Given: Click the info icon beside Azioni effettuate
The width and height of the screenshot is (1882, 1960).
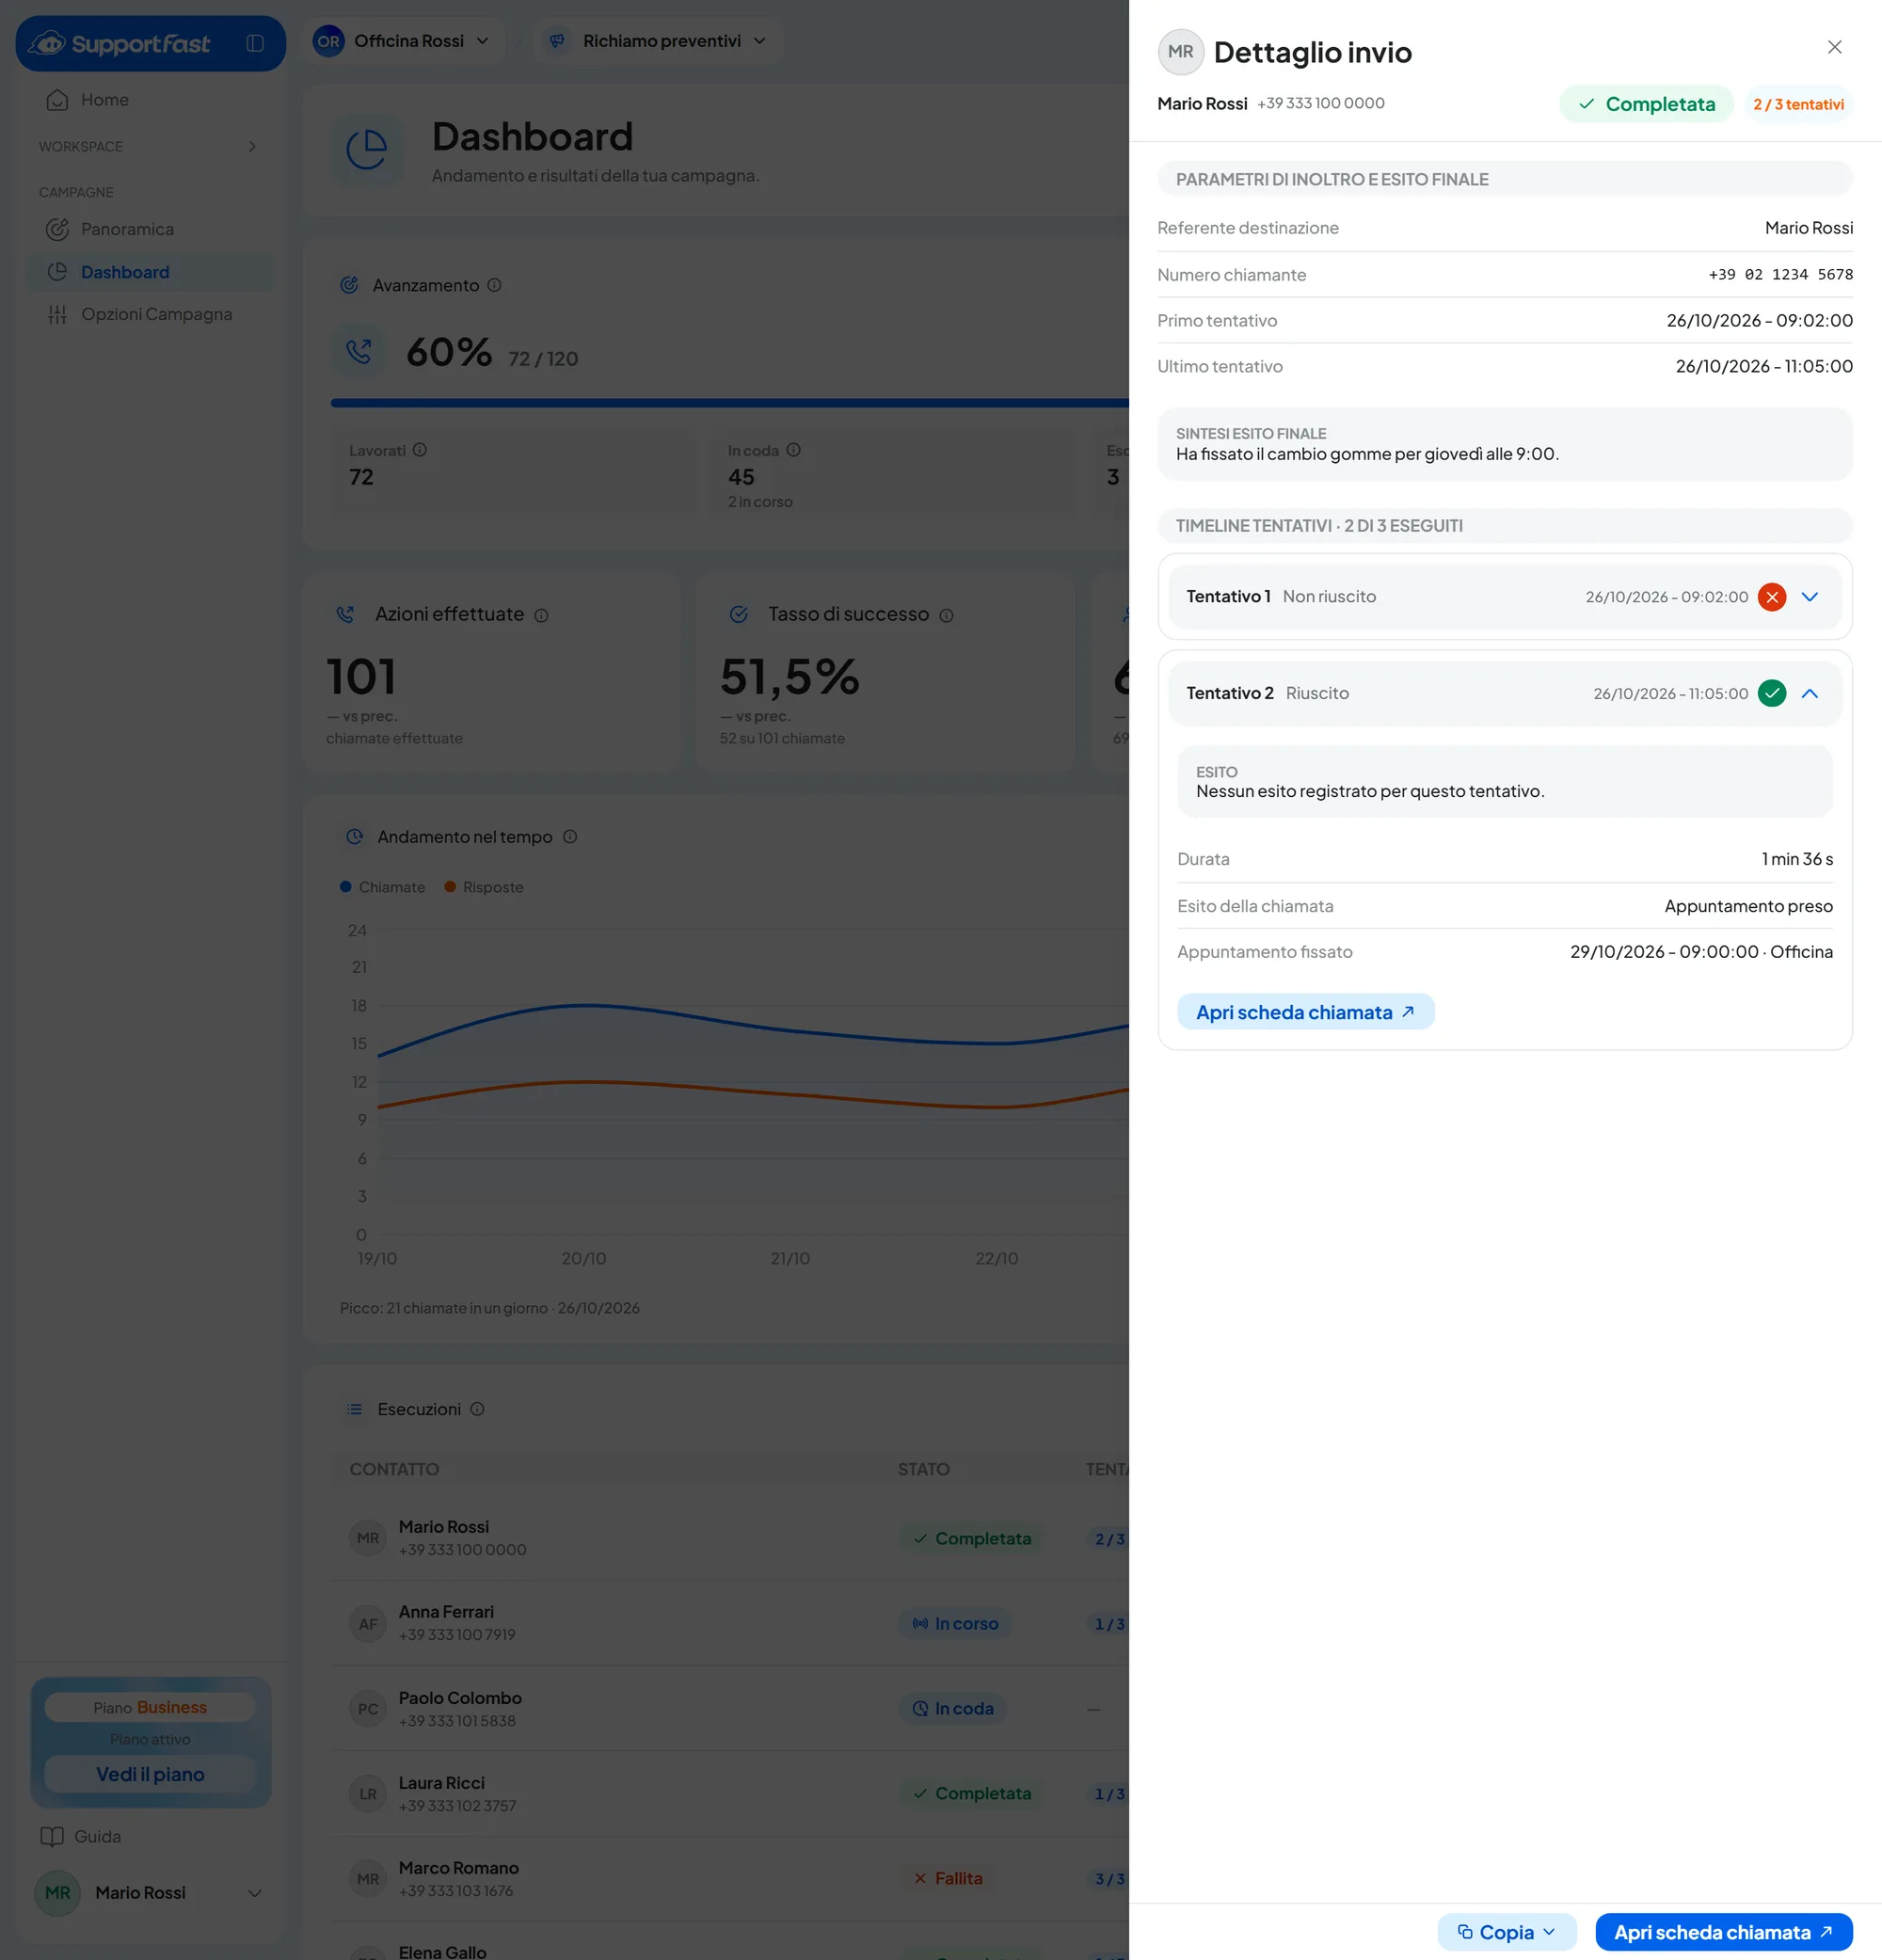Looking at the screenshot, I should (x=541, y=615).
